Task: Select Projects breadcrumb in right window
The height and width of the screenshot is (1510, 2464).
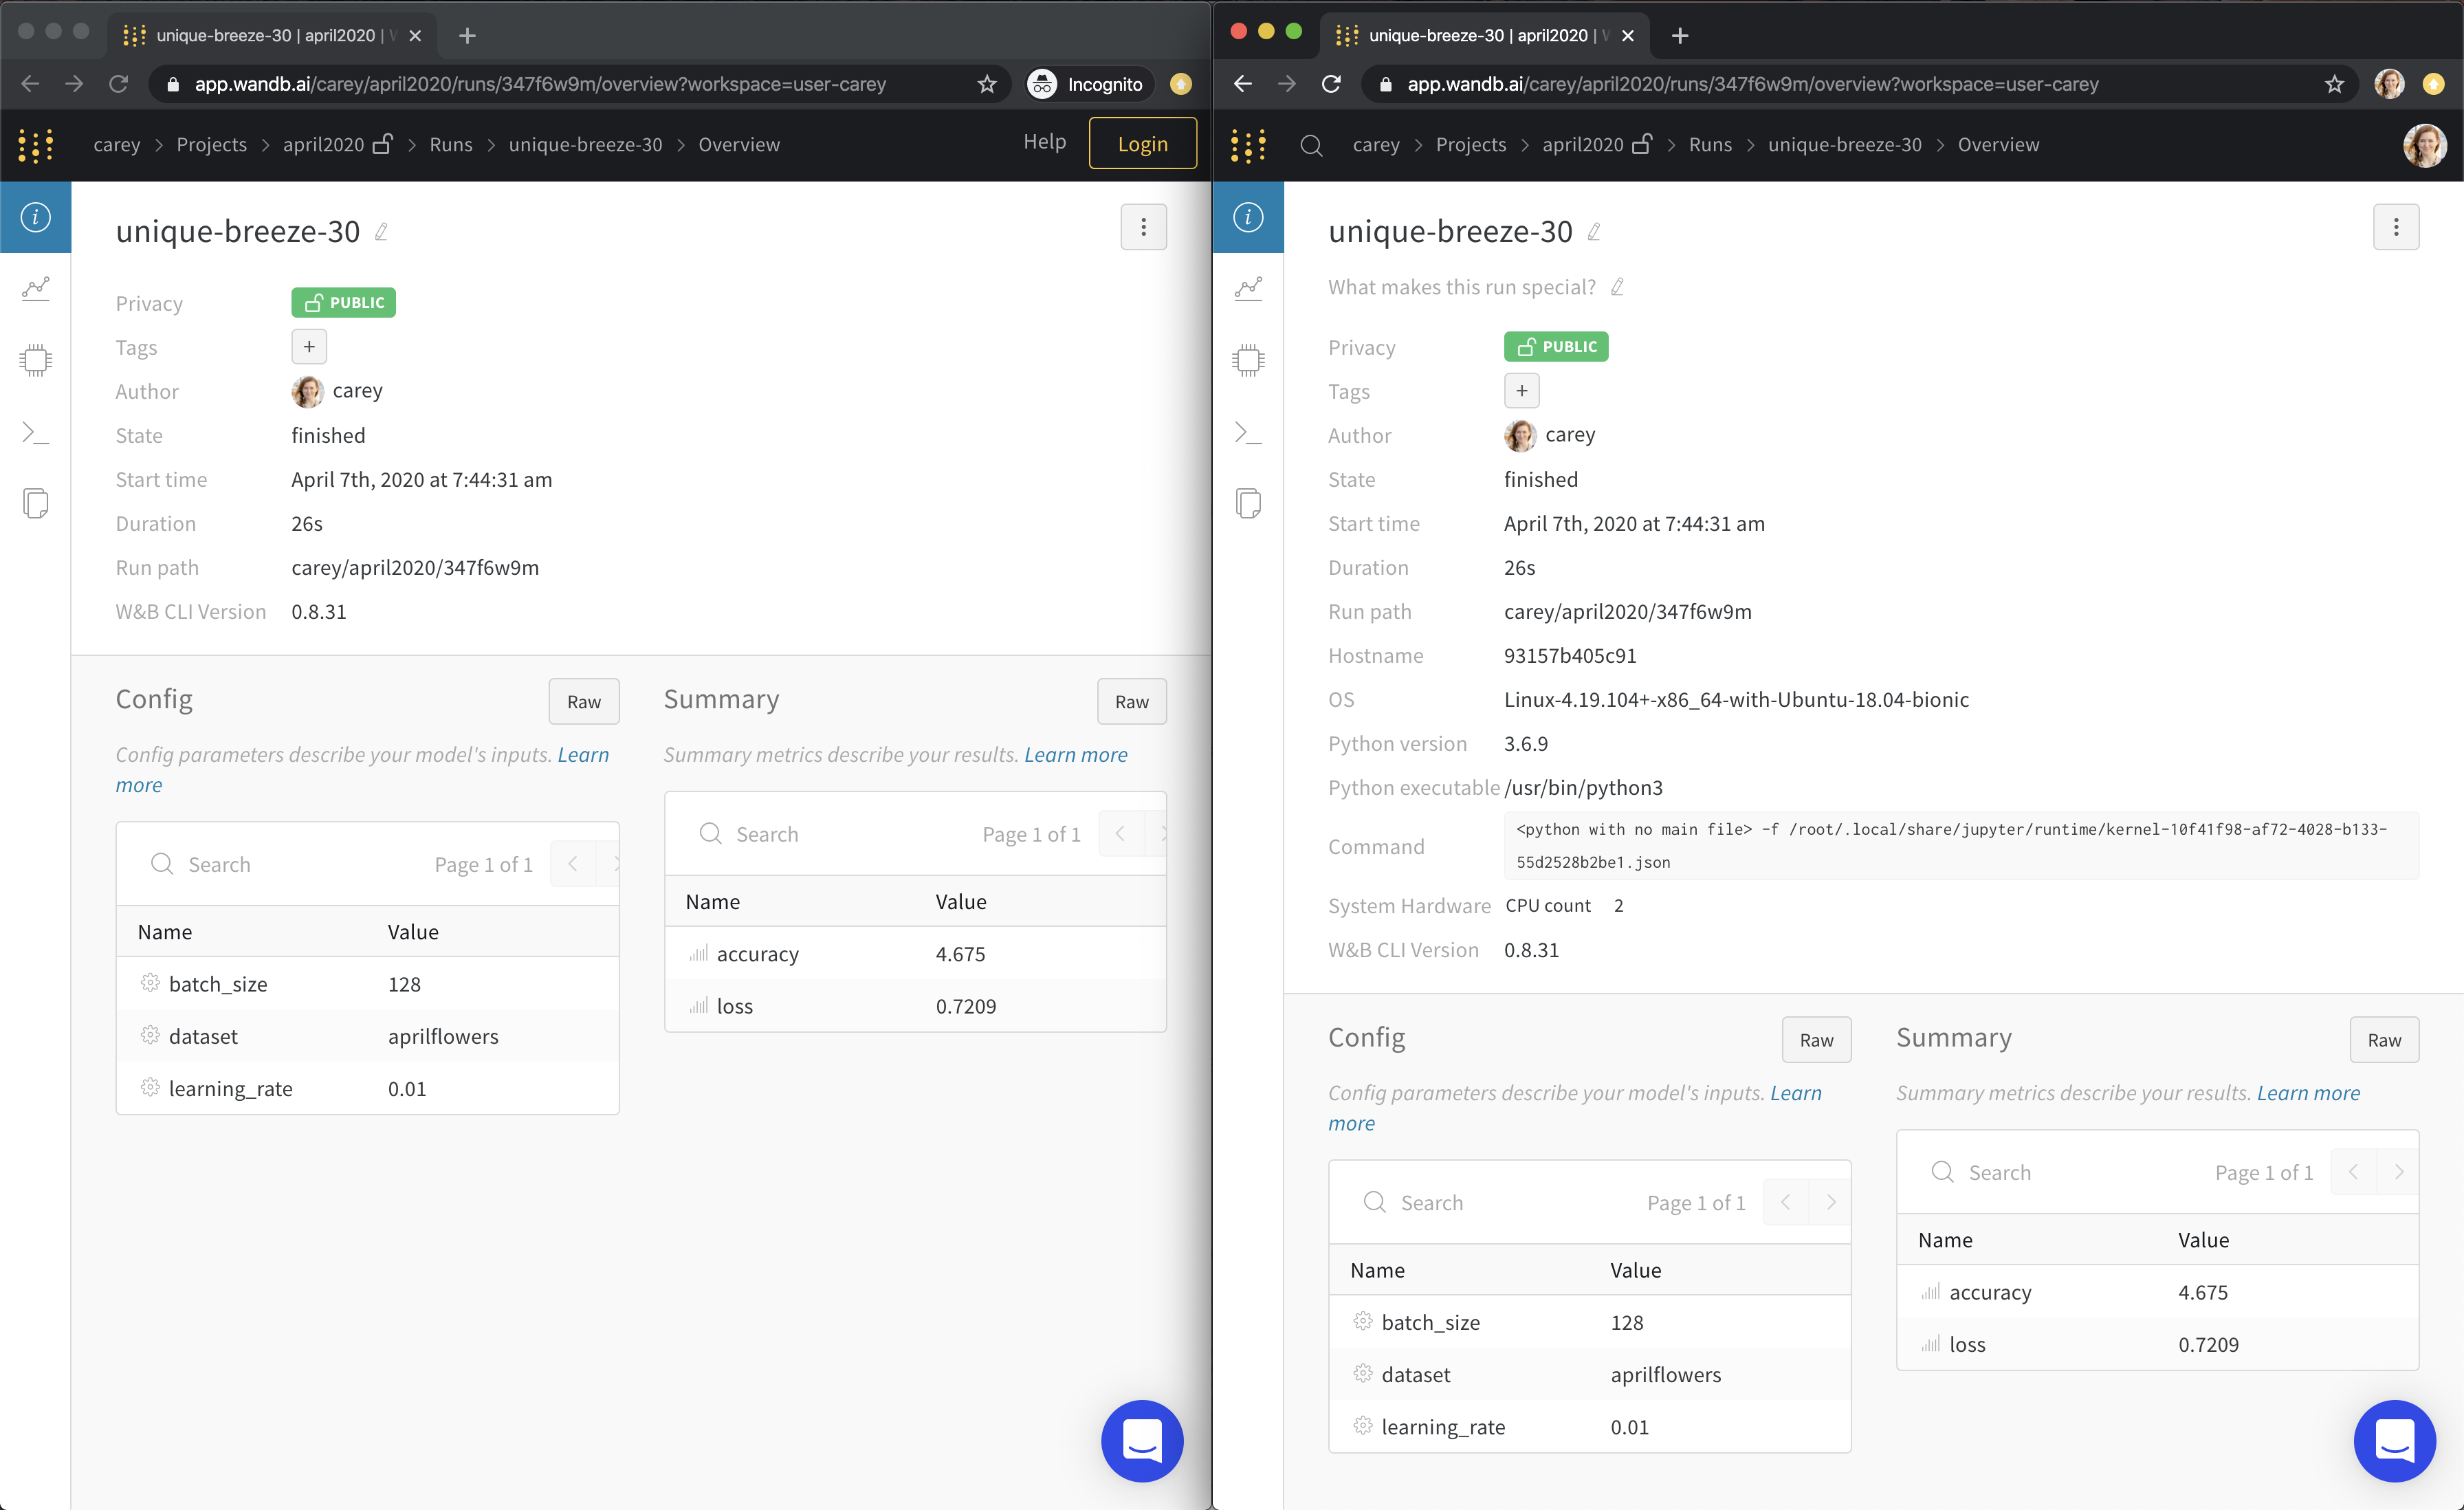Action: 1470,145
